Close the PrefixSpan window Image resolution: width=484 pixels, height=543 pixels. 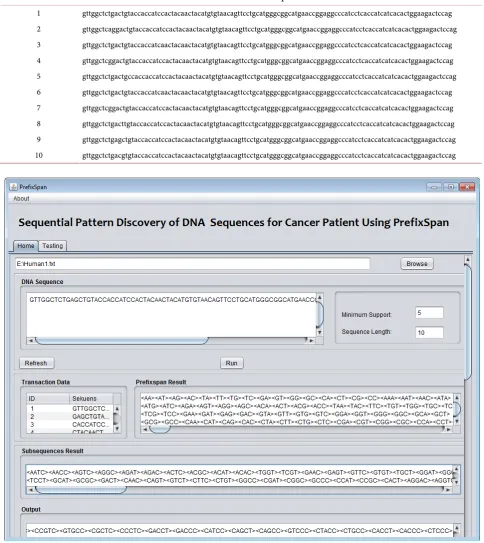[x=467, y=187]
